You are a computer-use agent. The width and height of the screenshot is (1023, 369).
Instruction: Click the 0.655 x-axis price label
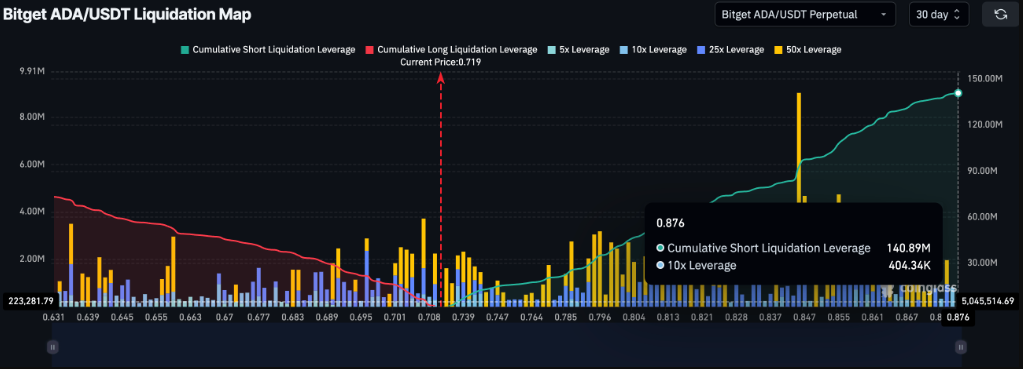[156, 317]
